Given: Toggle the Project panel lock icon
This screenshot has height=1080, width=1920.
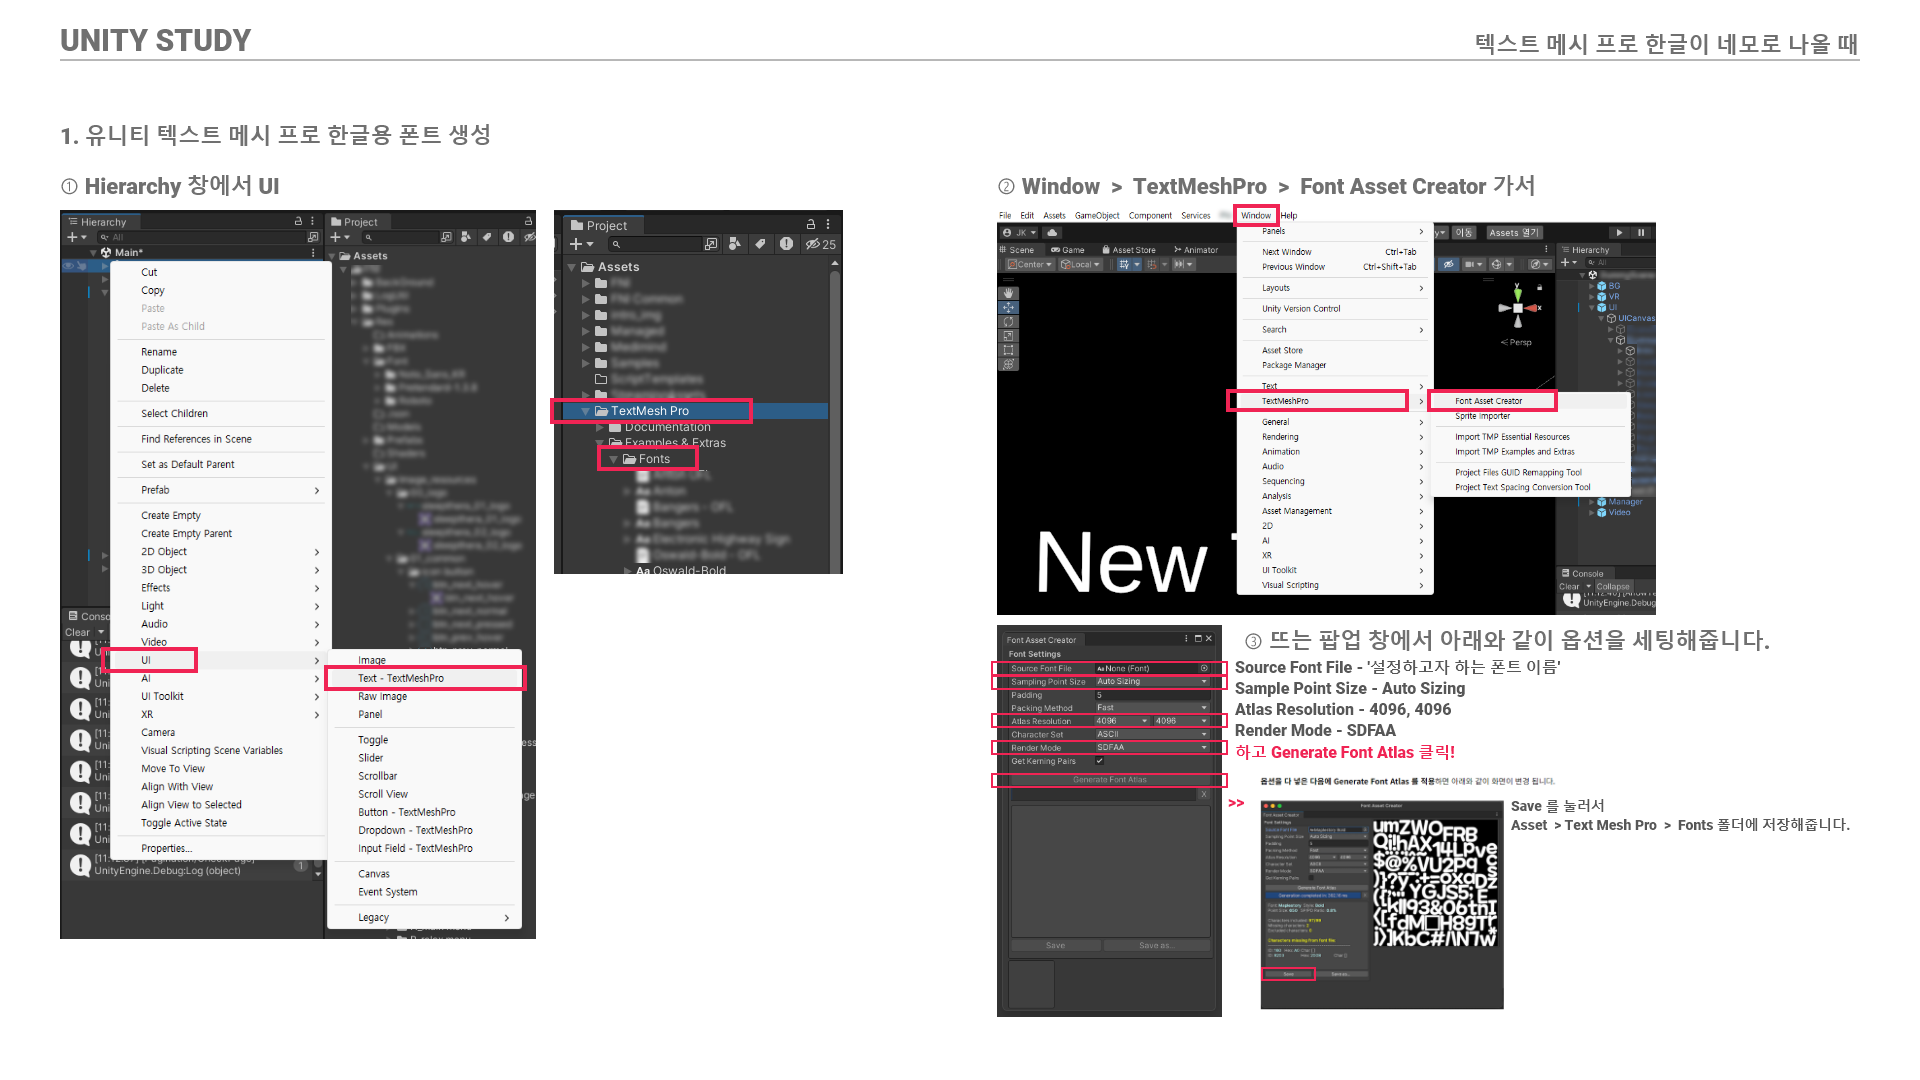Looking at the screenshot, I should click(811, 225).
